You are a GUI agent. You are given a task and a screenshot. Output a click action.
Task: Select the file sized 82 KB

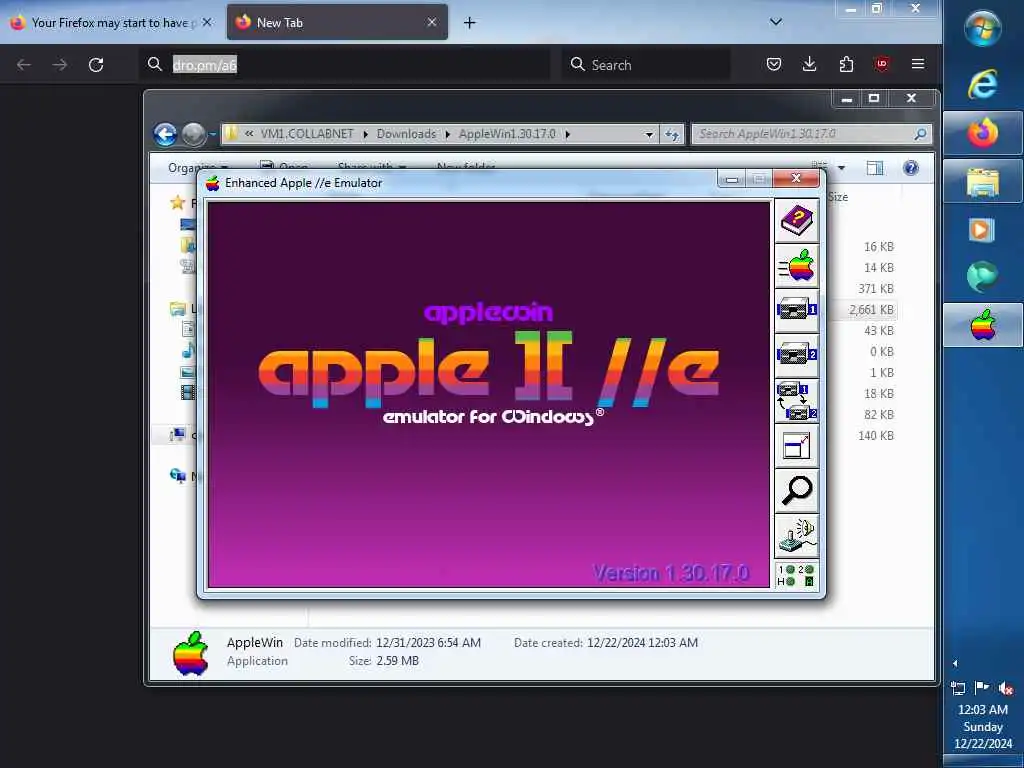(x=878, y=415)
